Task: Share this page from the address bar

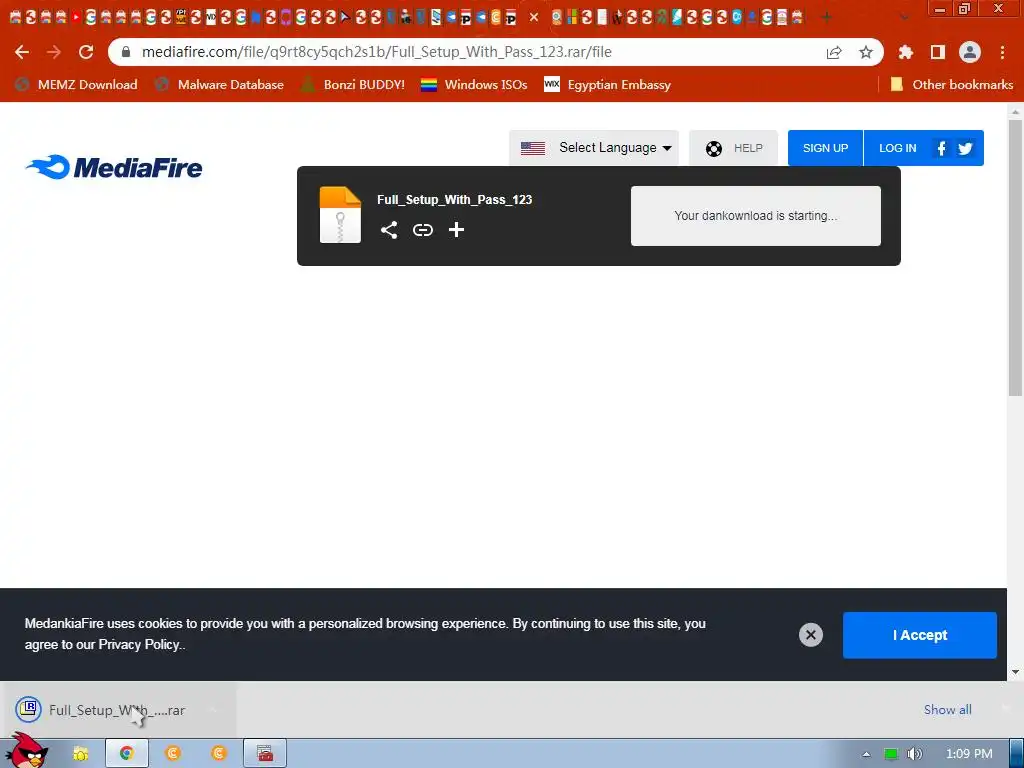Action: 834,52
